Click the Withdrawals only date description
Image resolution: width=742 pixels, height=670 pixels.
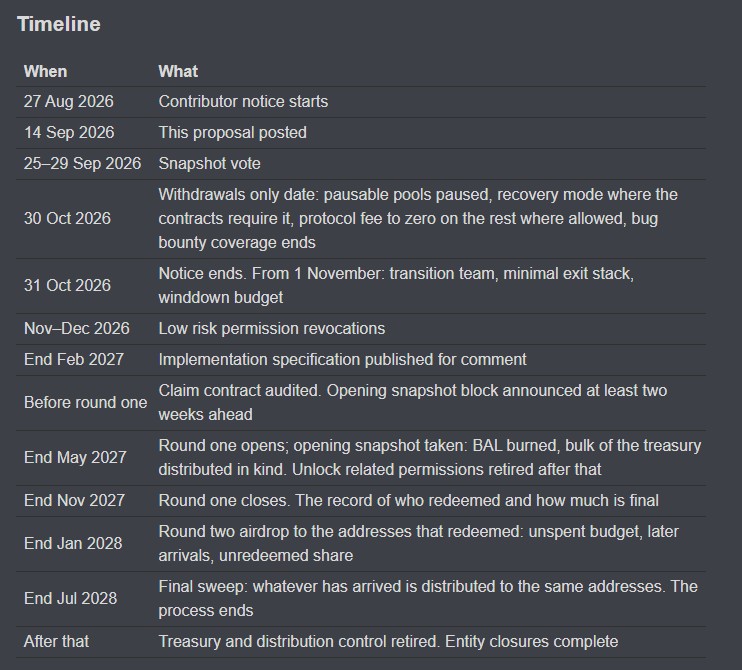tap(418, 219)
